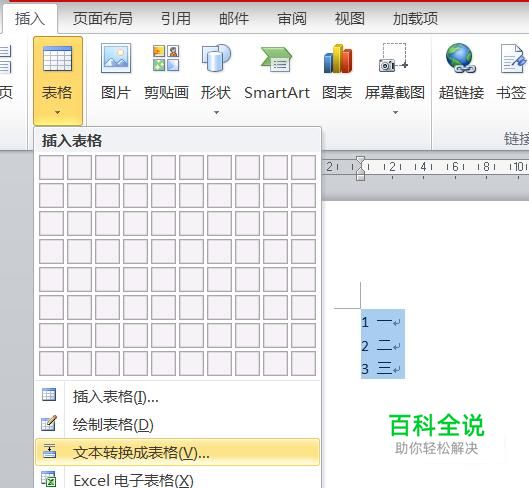
Task: Click the 文本转换成表格 icon
Action: coord(50,451)
